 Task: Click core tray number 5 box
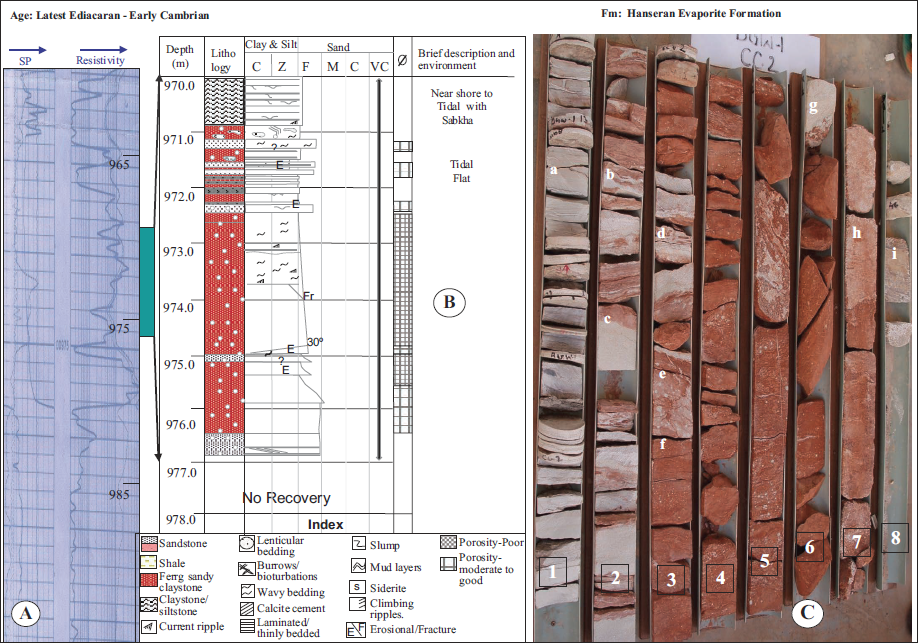click(764, 561)
